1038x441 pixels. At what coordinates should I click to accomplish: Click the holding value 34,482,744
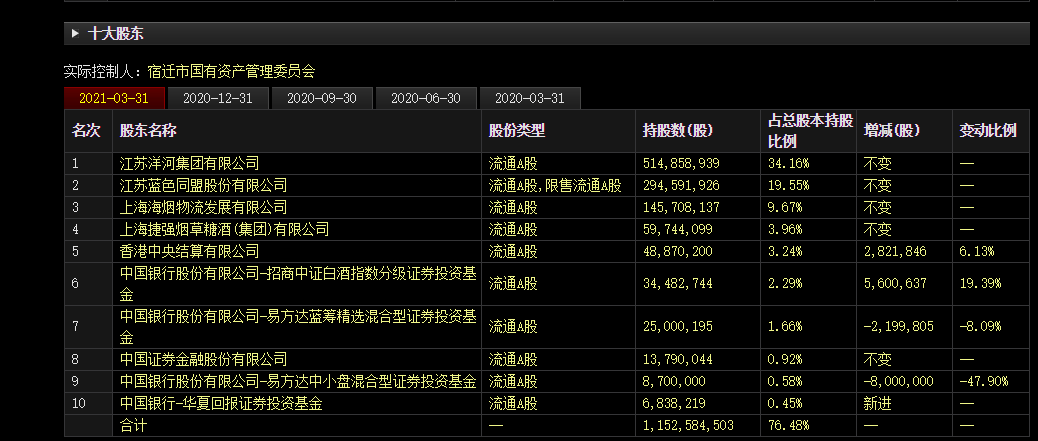tap(677, 283)
